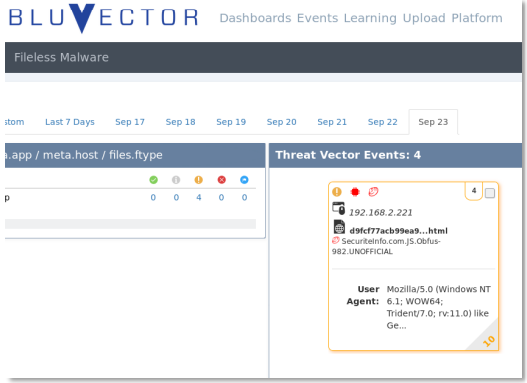Switch to the Sep 22 tab
The height and width of the screenshot is (383, 527).
[382, 122]
